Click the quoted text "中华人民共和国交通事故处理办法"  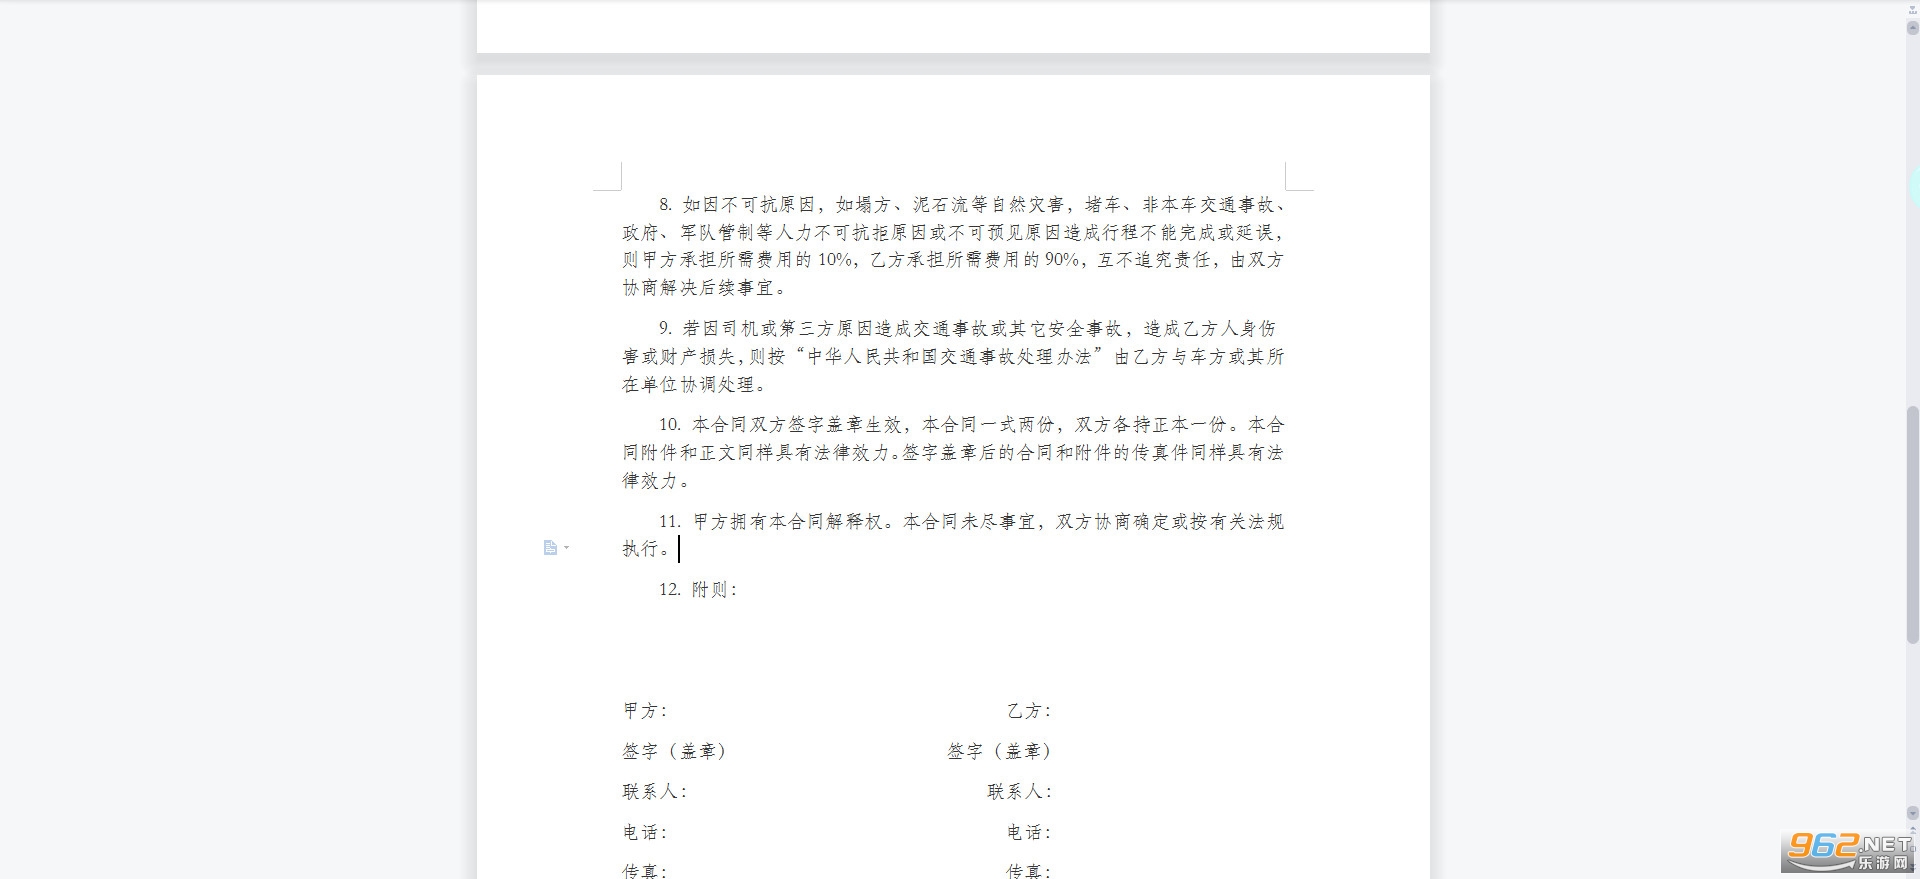click(x=949, y=357)
